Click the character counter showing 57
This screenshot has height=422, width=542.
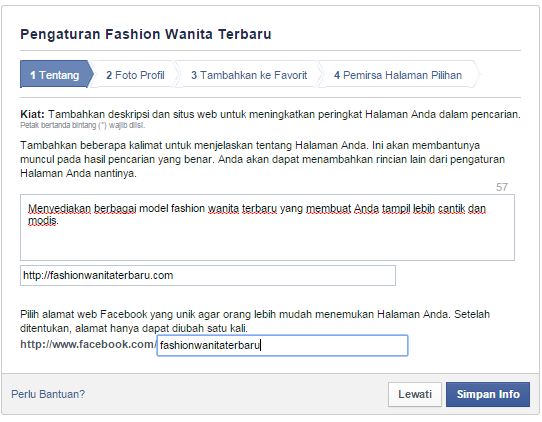pyautogui.click(x=502, y=187)
